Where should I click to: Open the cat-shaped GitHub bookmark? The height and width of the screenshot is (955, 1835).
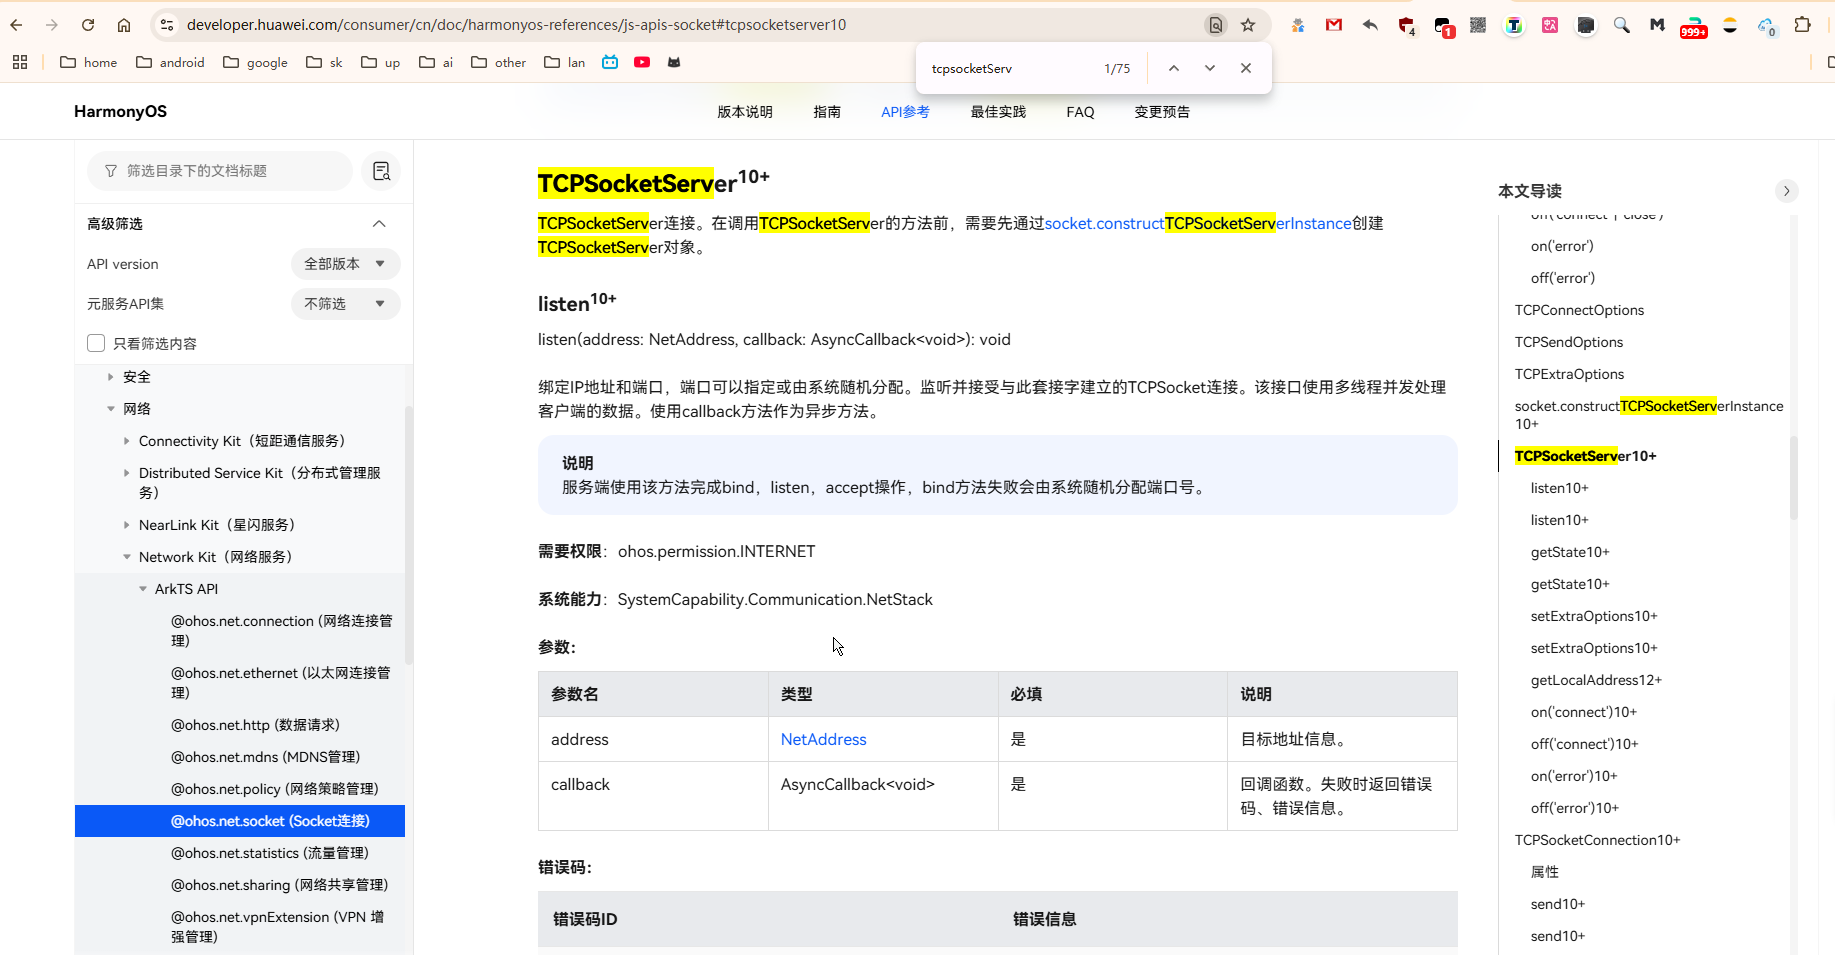point(674,62)
